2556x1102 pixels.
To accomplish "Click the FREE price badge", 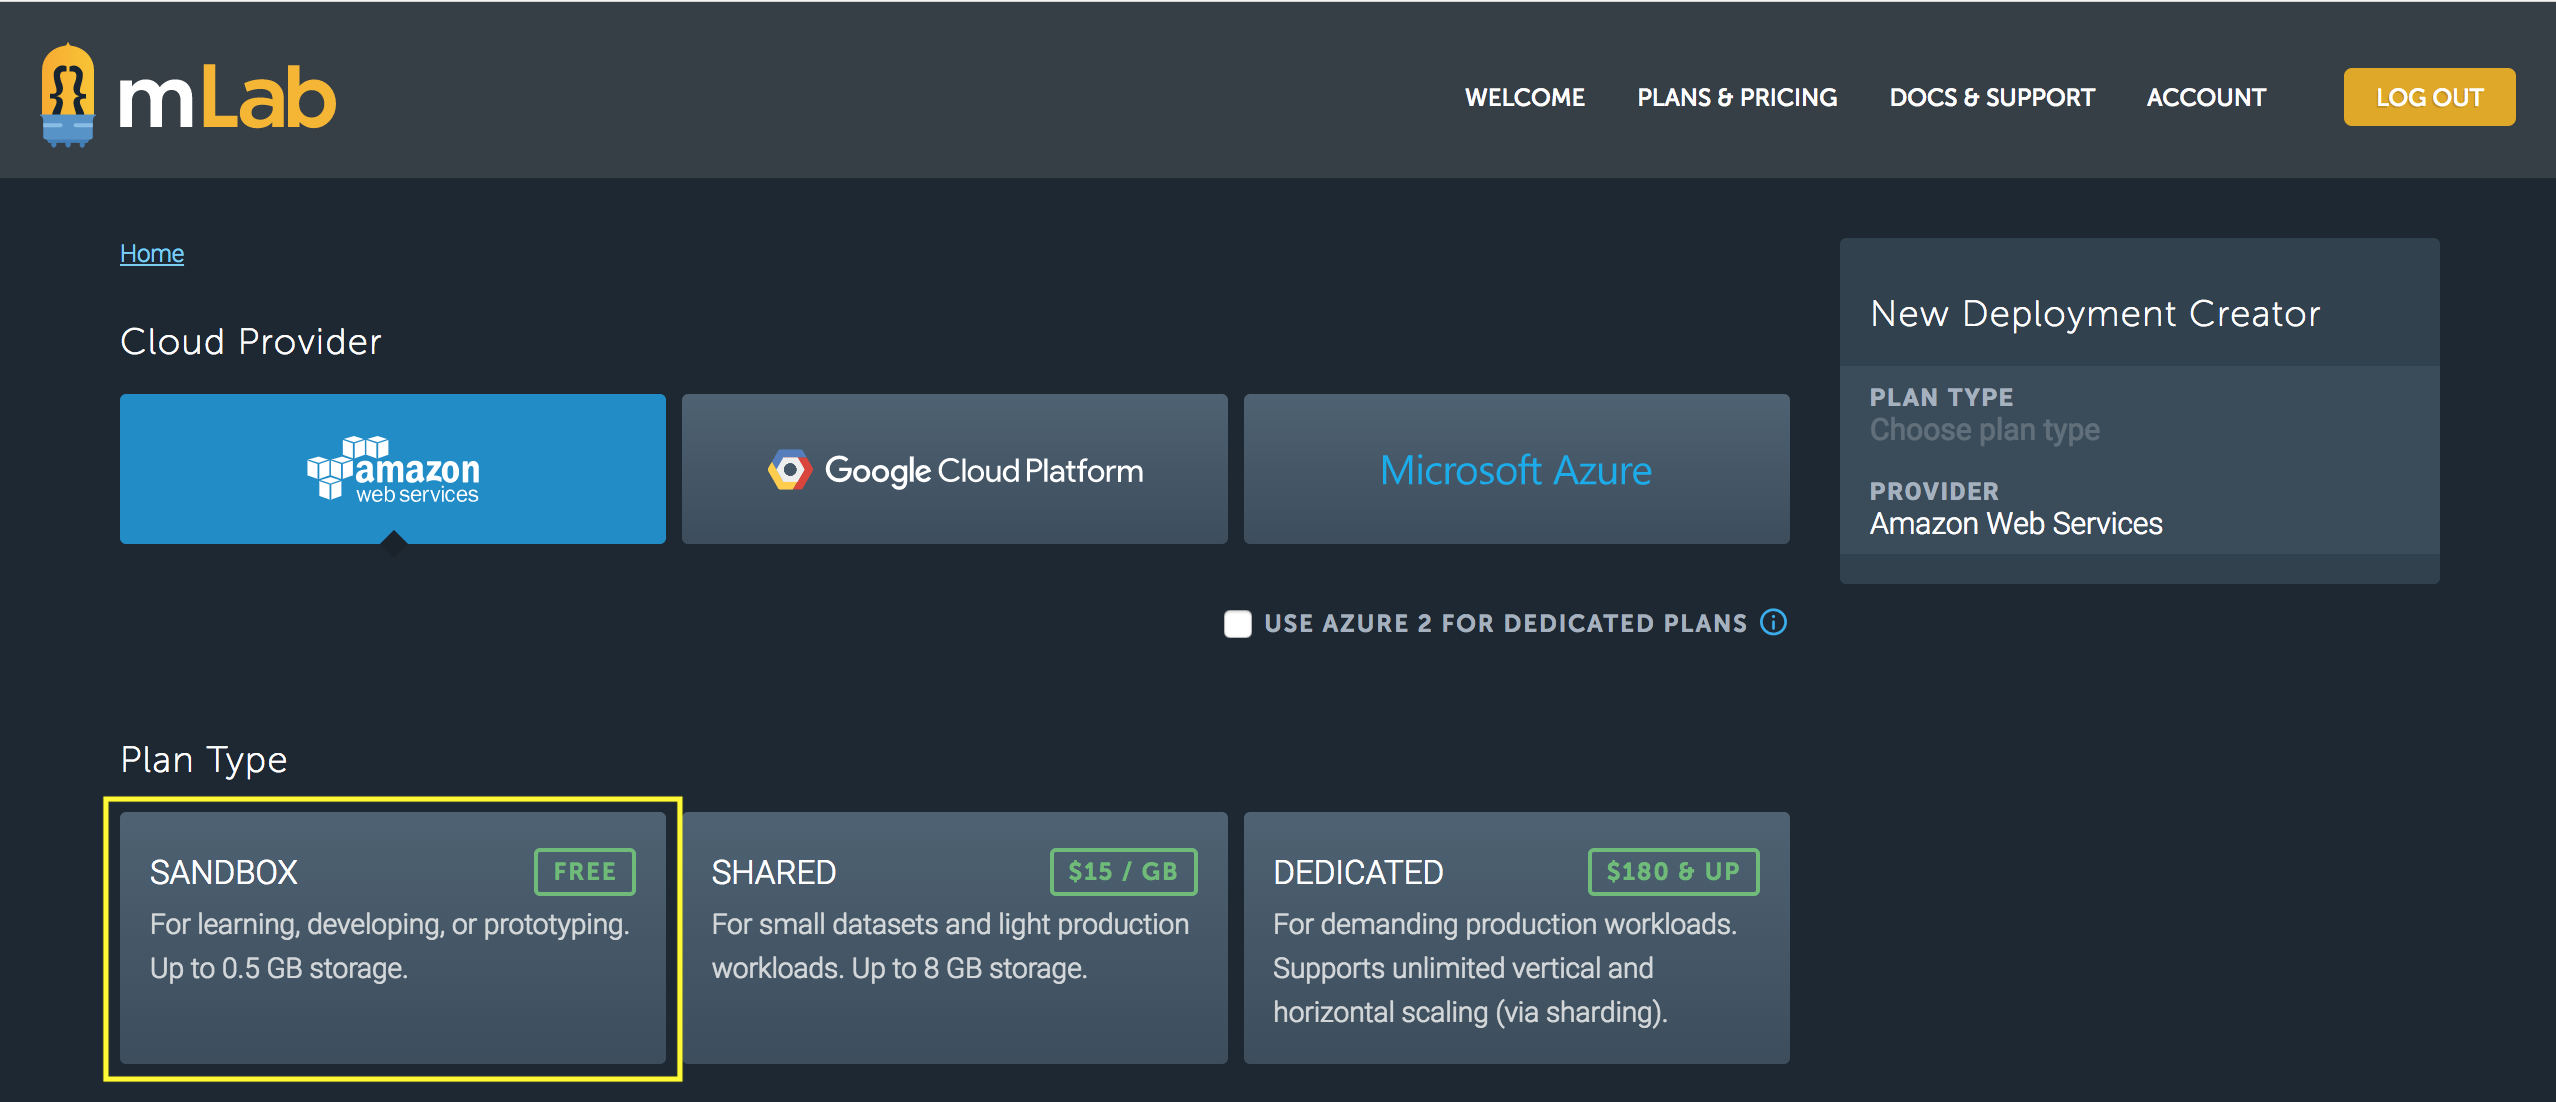I will pos(585,871).
